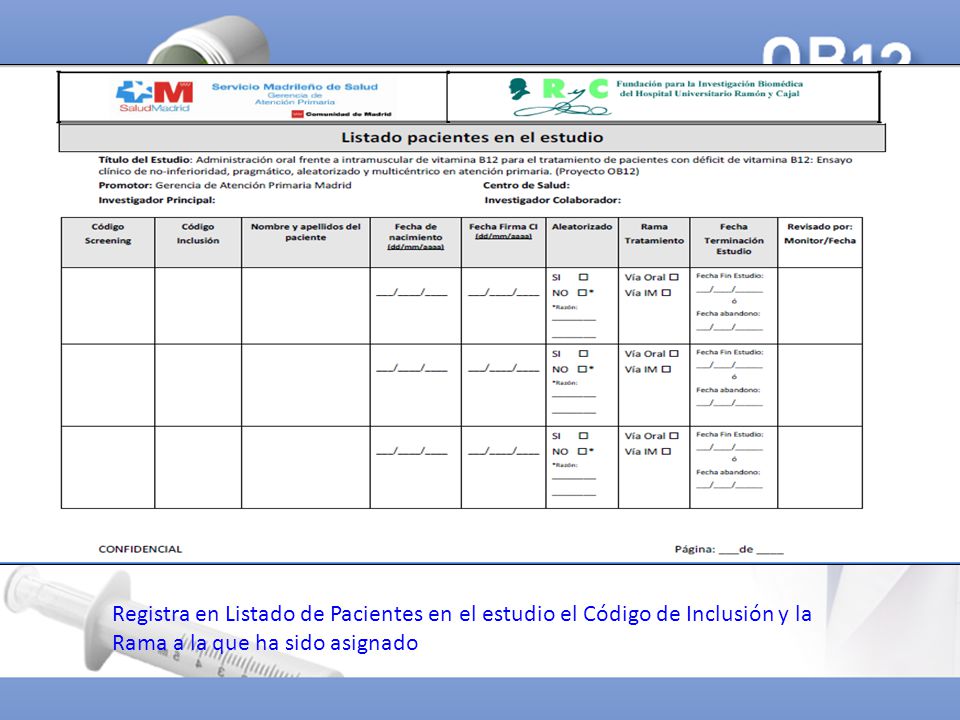The image size is (960, 720).
Task: Click the 'Investigador Principal:' label
Action: point(157,200)
